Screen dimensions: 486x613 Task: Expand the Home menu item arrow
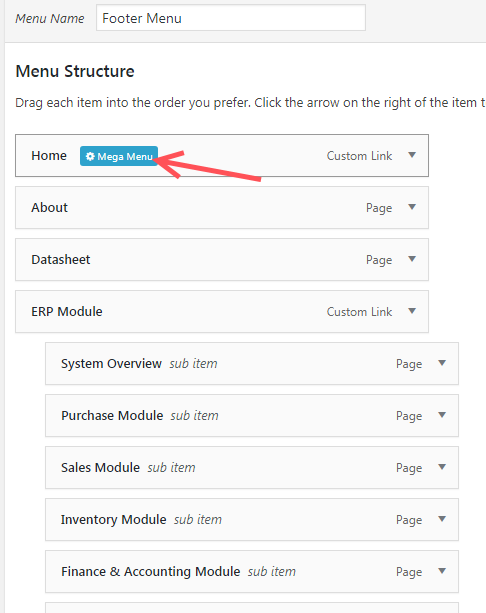[x=412, y=155]
